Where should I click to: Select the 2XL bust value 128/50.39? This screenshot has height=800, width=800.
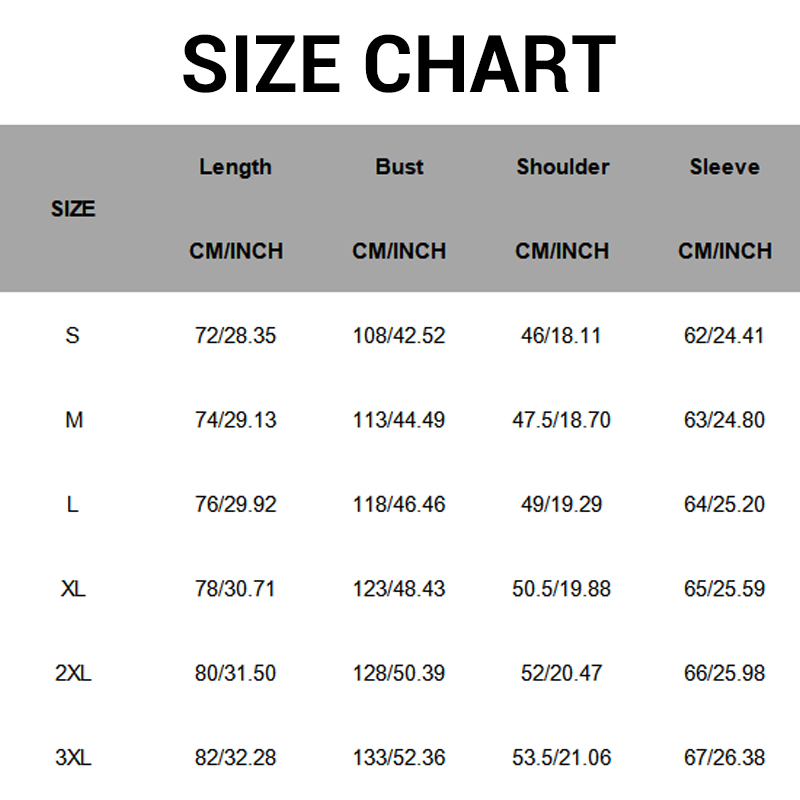coord(399,673)
